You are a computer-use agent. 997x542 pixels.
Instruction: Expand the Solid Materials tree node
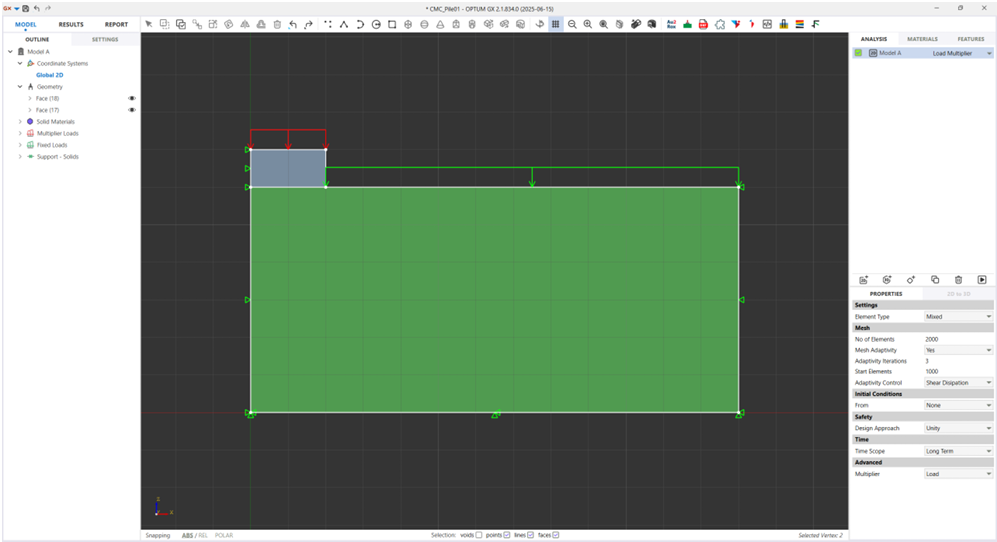coord(20,121)
